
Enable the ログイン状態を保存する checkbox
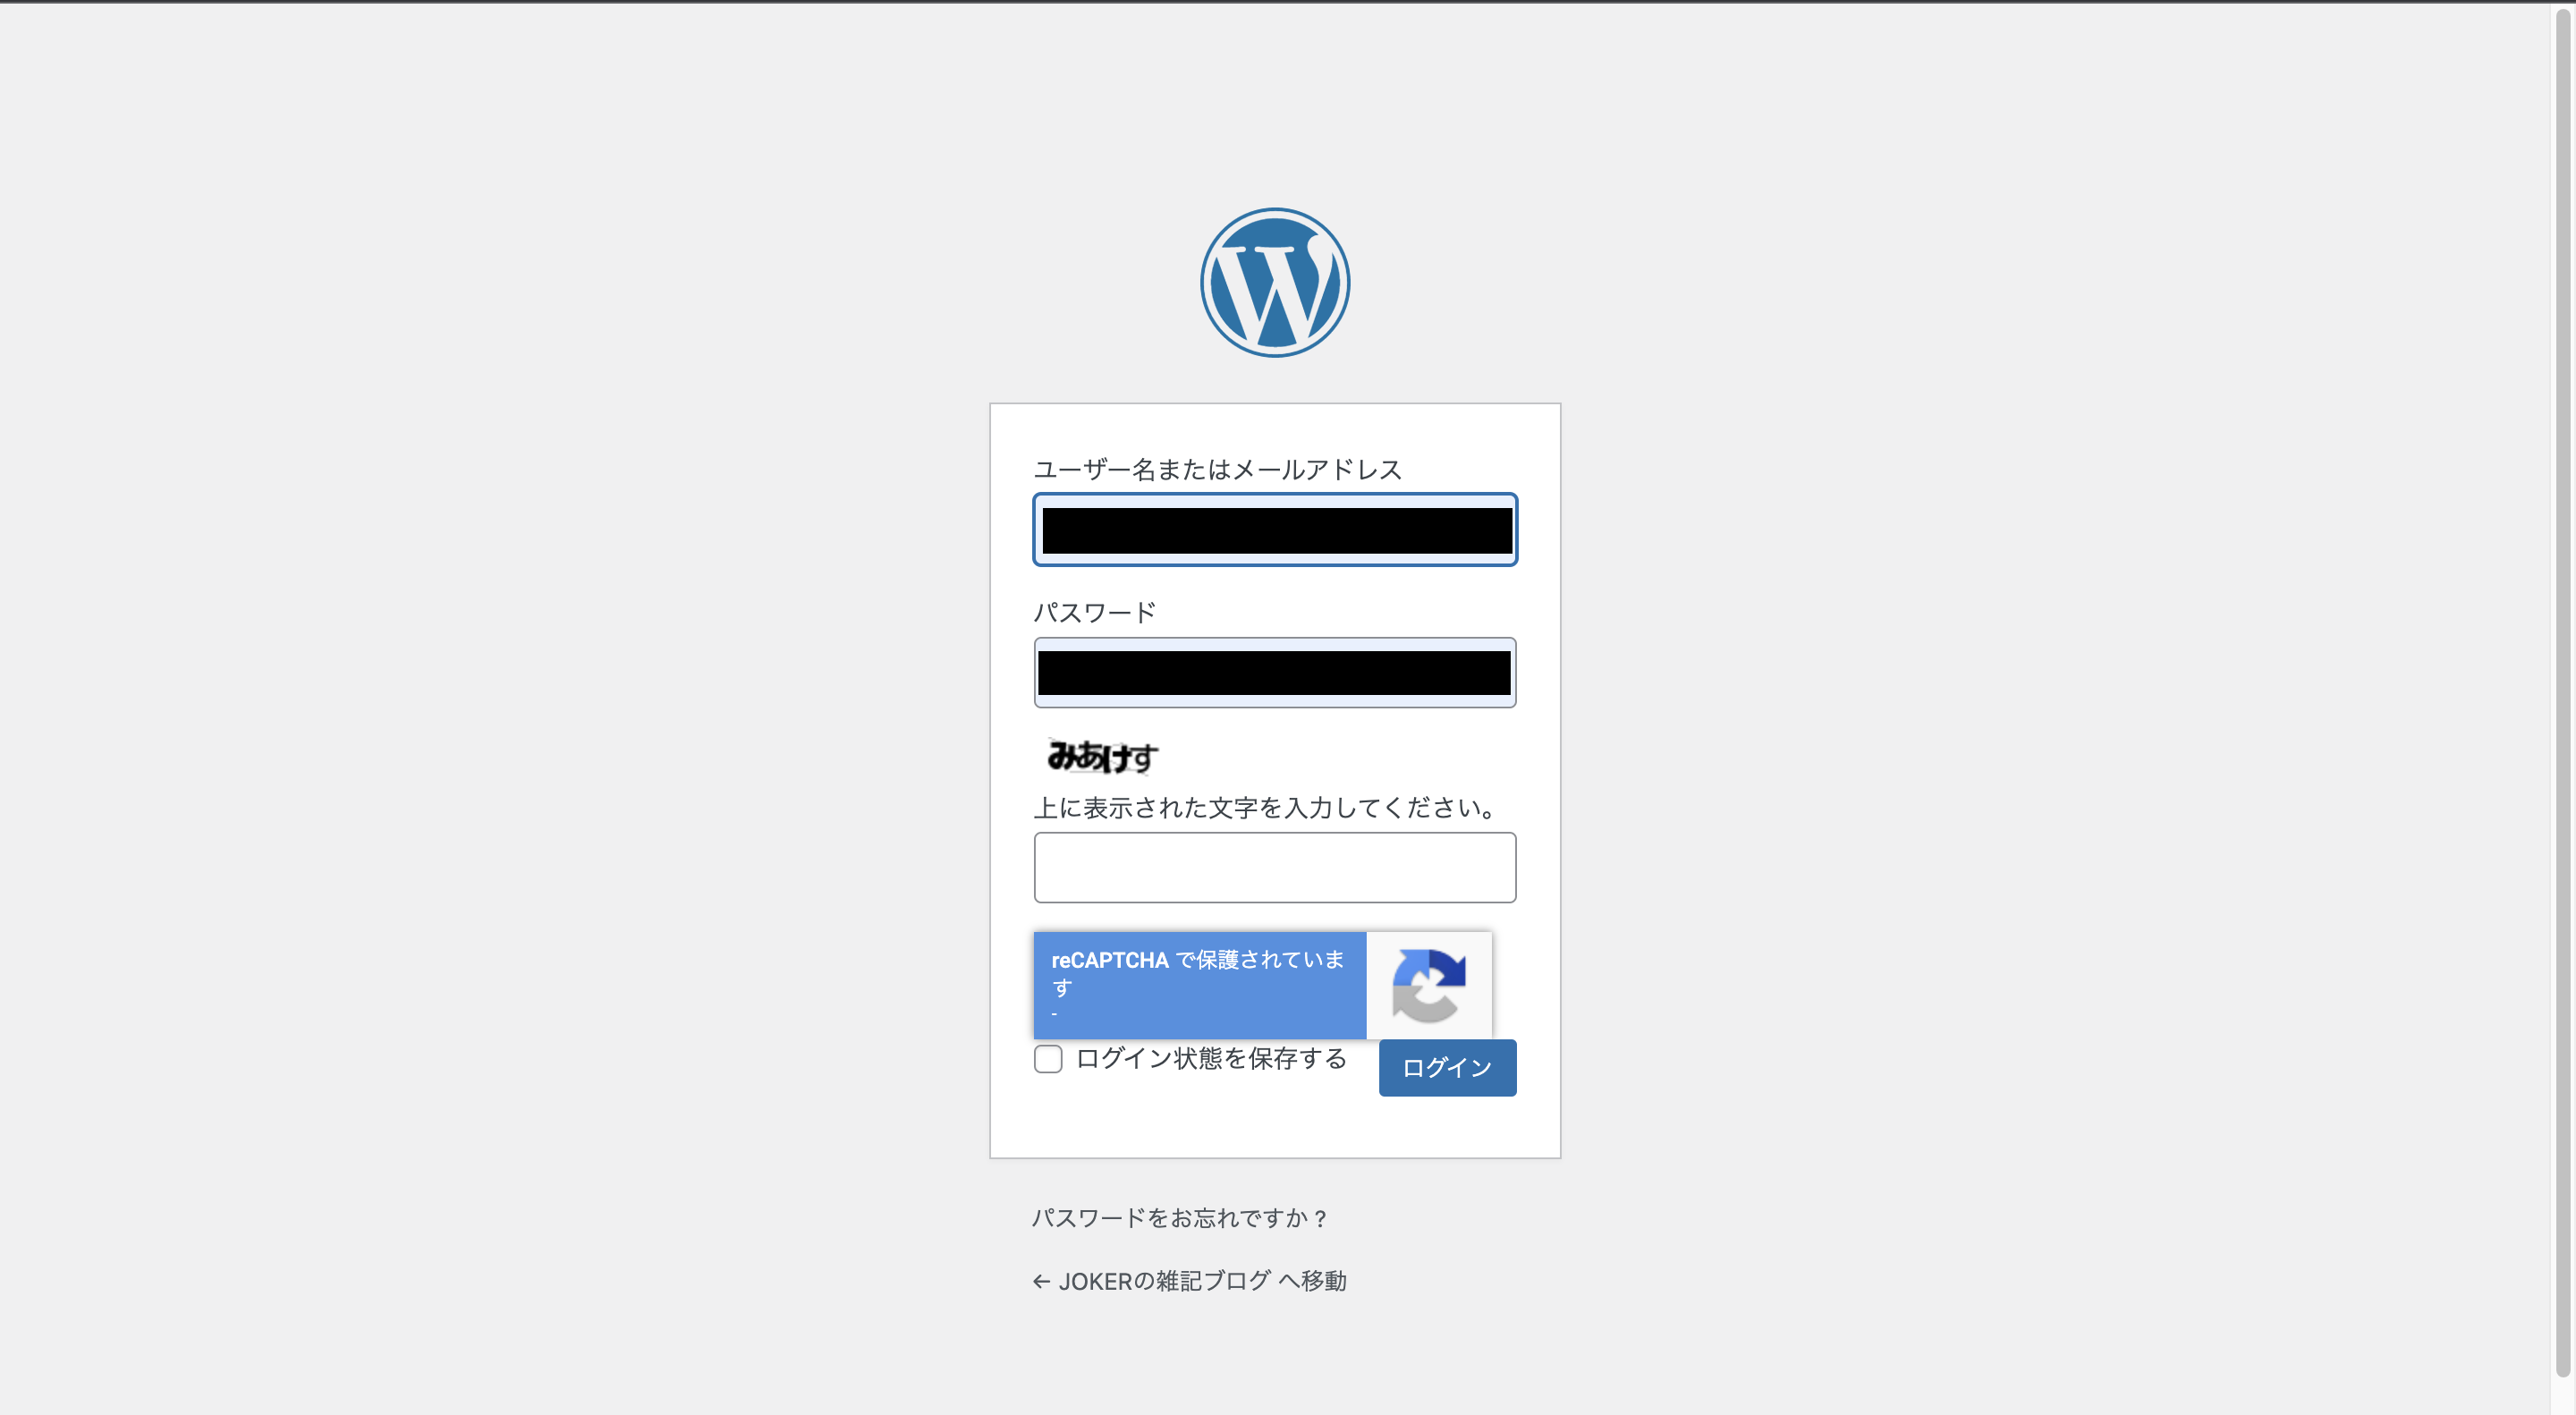1048,1059
